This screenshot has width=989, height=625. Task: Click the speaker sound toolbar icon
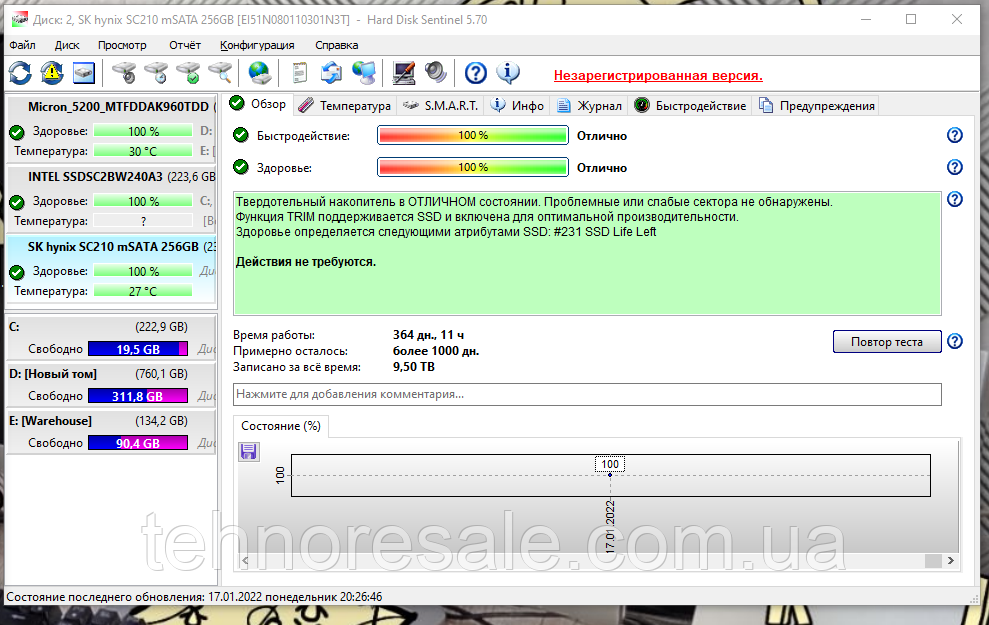tap(435, 73)
